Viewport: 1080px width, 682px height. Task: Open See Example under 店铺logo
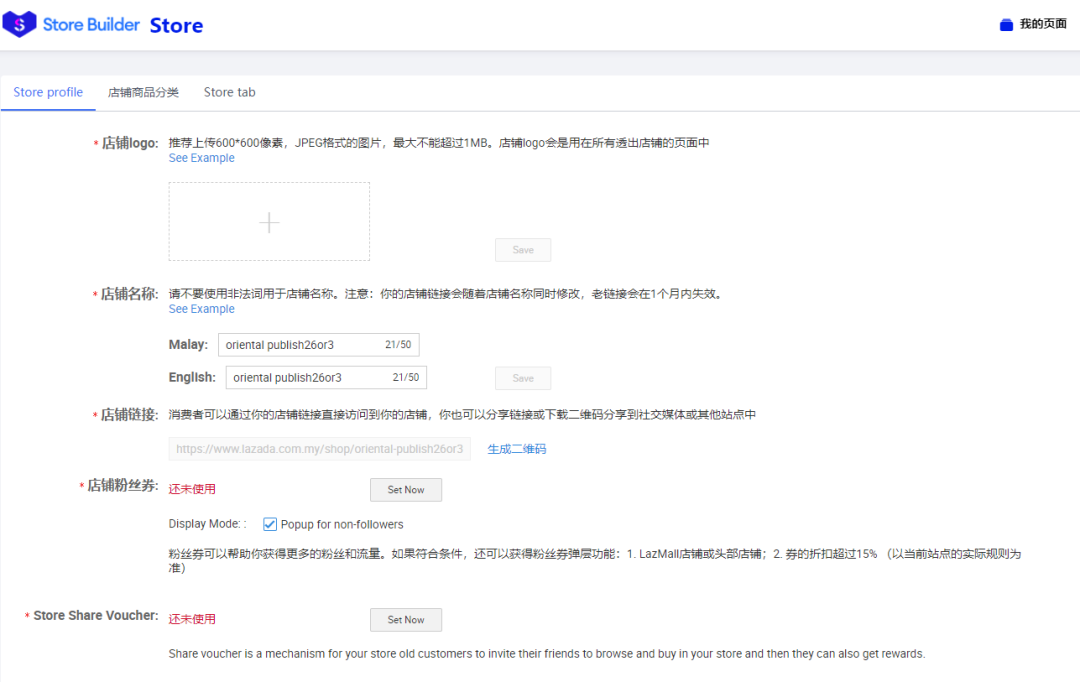tap(201, 157)
